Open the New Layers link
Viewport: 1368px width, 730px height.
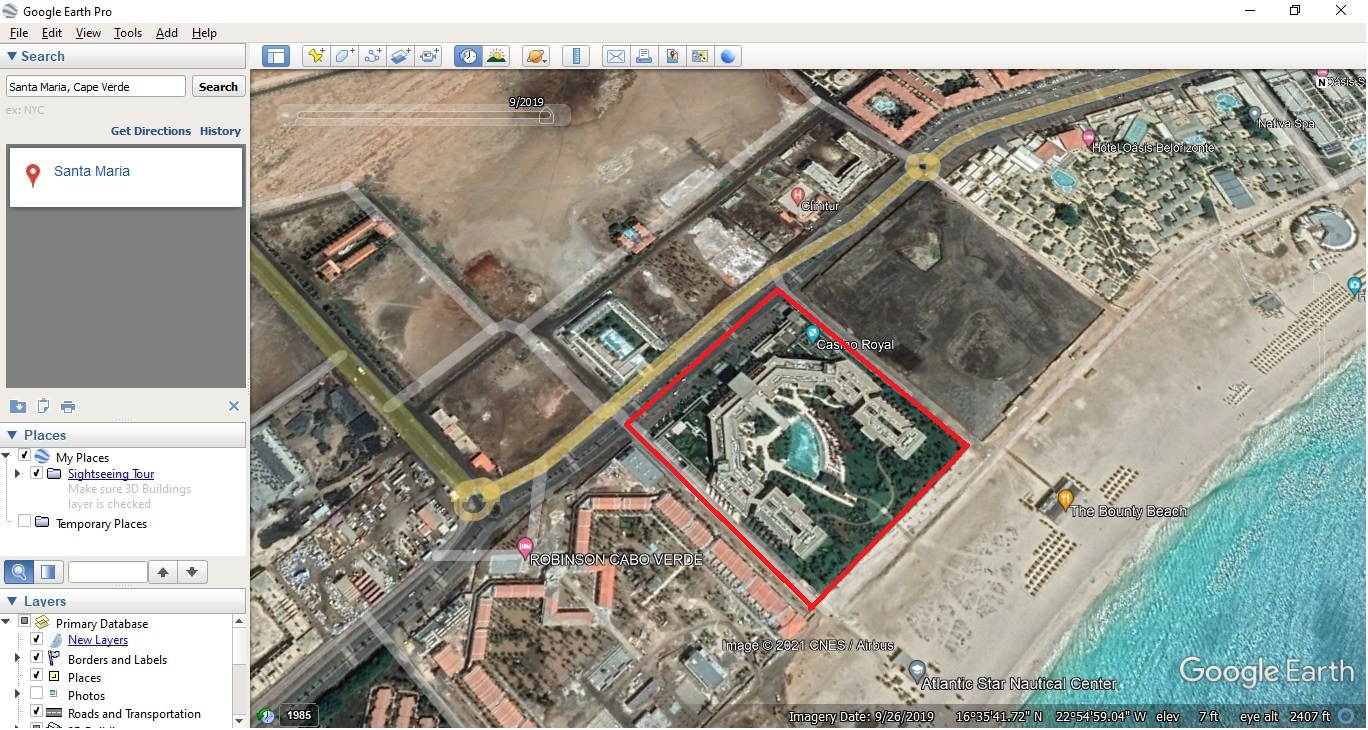click(98, 640)
